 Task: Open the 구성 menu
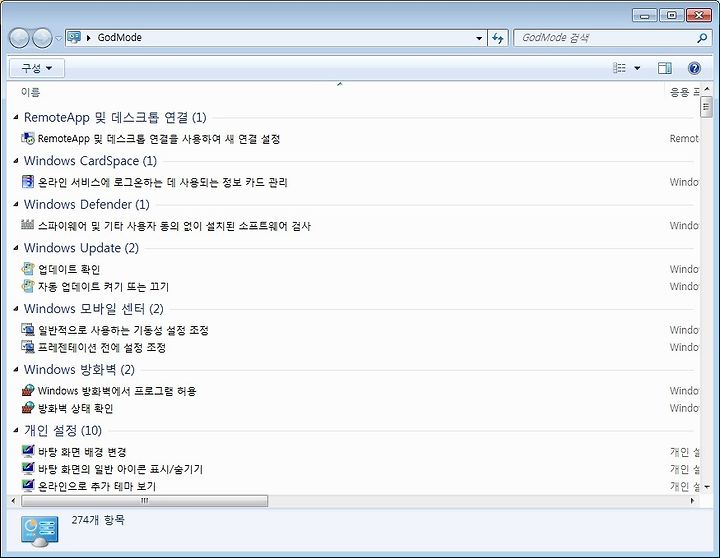(37, 68)
